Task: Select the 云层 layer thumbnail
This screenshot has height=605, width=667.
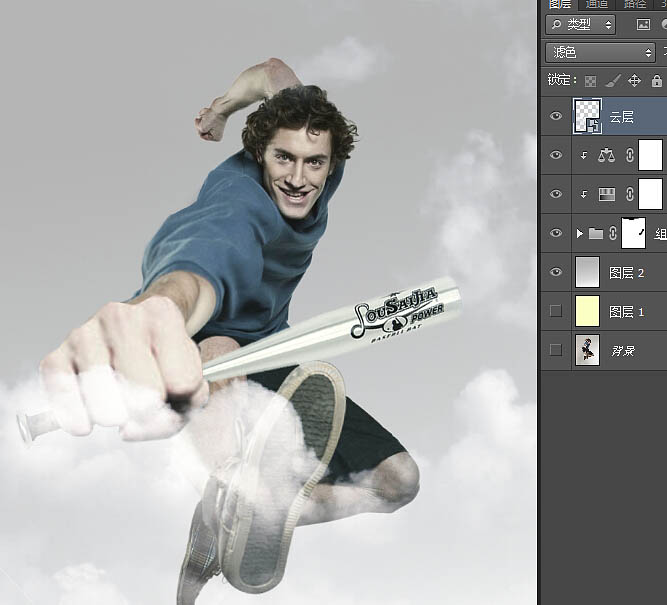Action: [587, 116]
